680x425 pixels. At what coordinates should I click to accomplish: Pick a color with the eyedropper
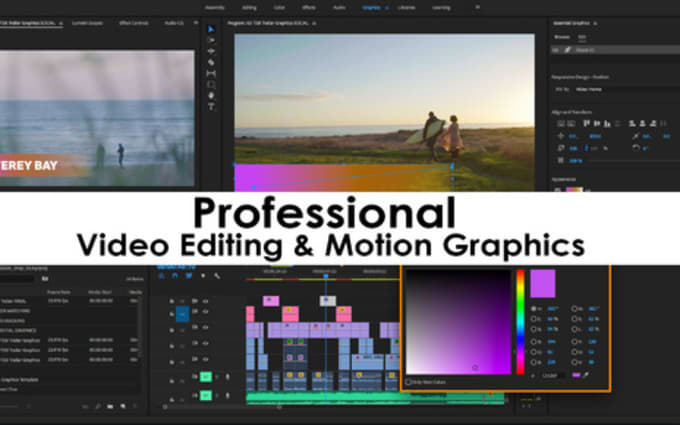(586, 375)
